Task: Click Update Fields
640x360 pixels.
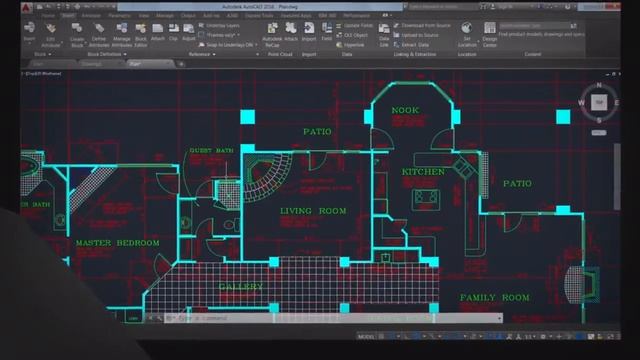Action: (354, 25)
